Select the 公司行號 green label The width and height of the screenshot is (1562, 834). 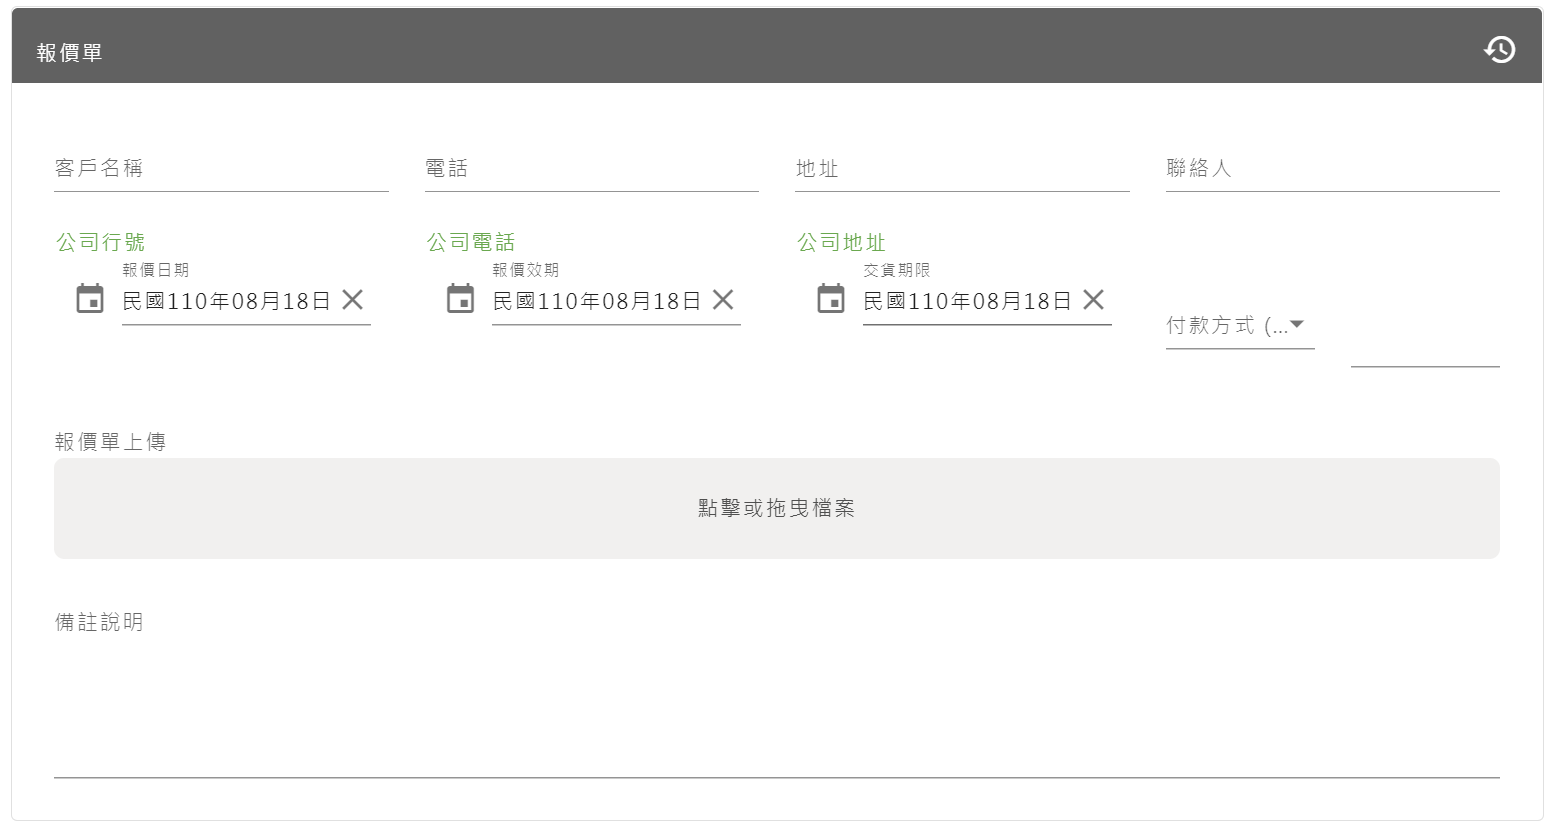tap(100, 241)
